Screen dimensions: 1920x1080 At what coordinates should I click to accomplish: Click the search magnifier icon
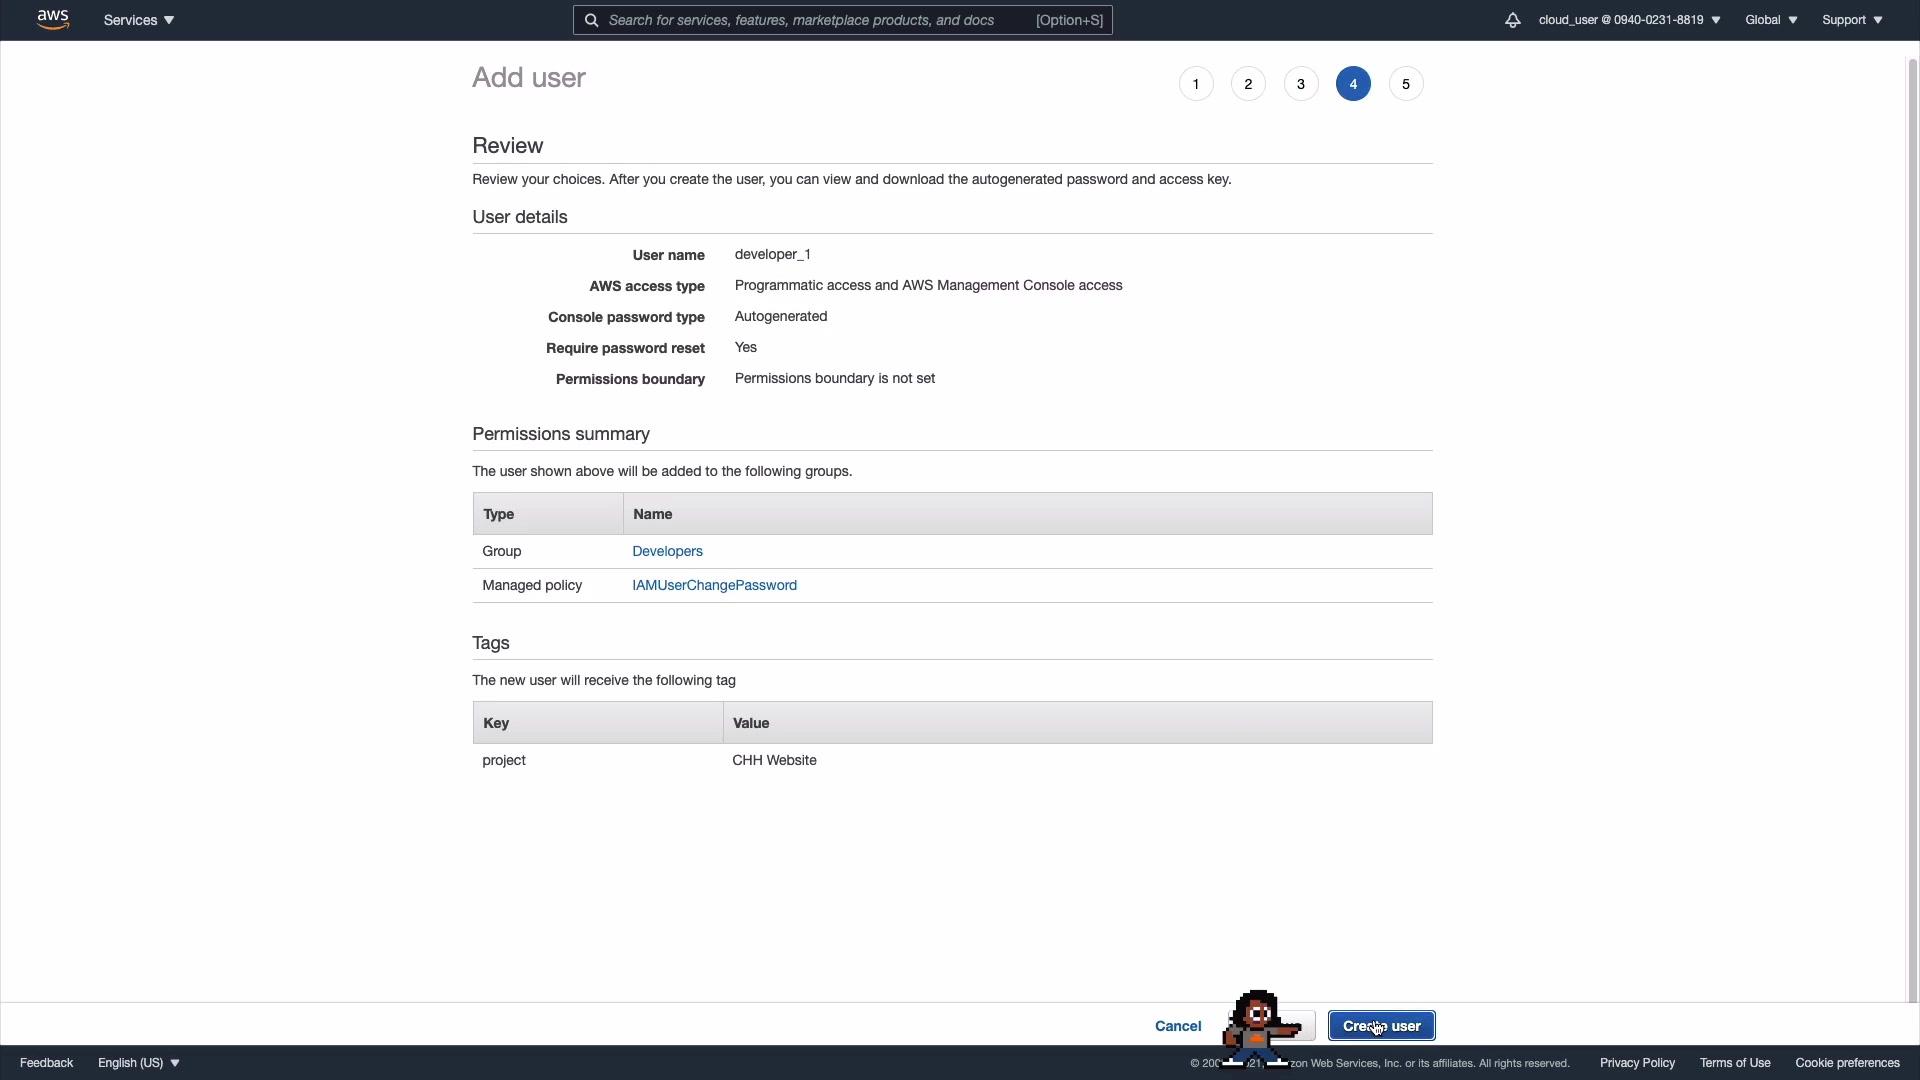[x=592, y=20]
